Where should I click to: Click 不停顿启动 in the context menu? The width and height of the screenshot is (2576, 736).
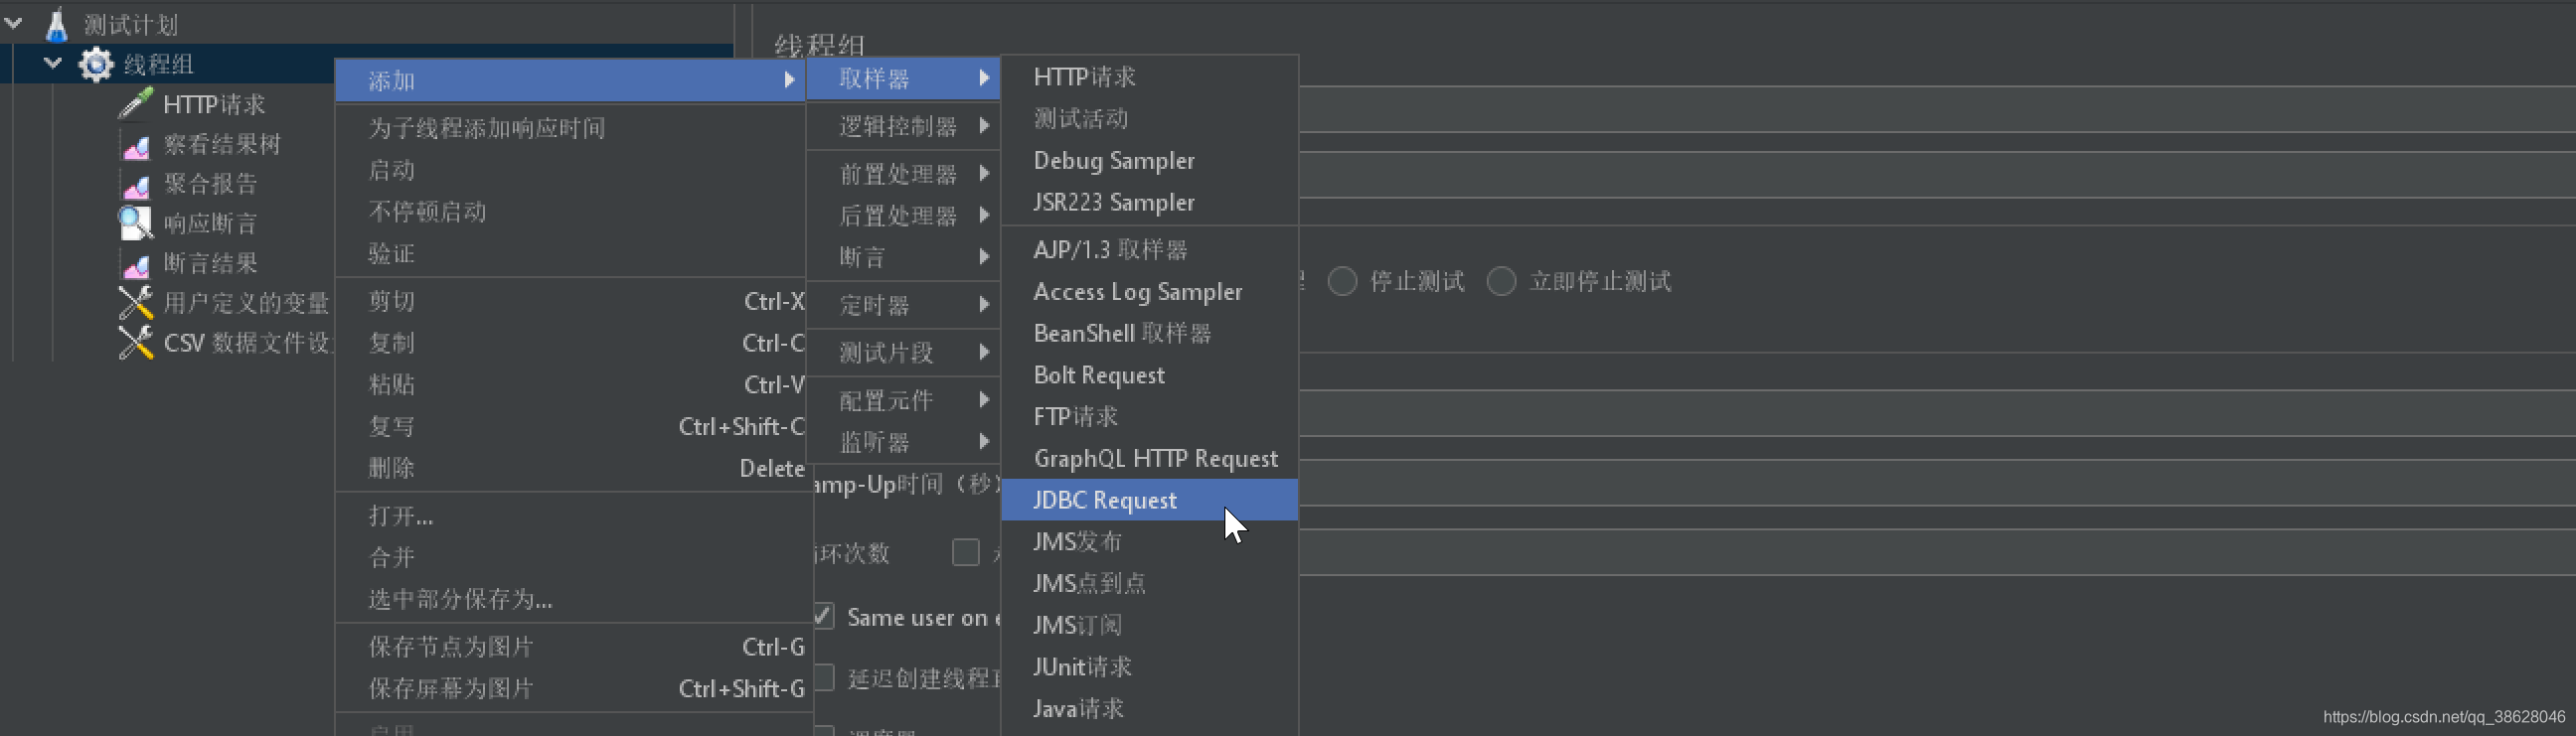(571, 212)
